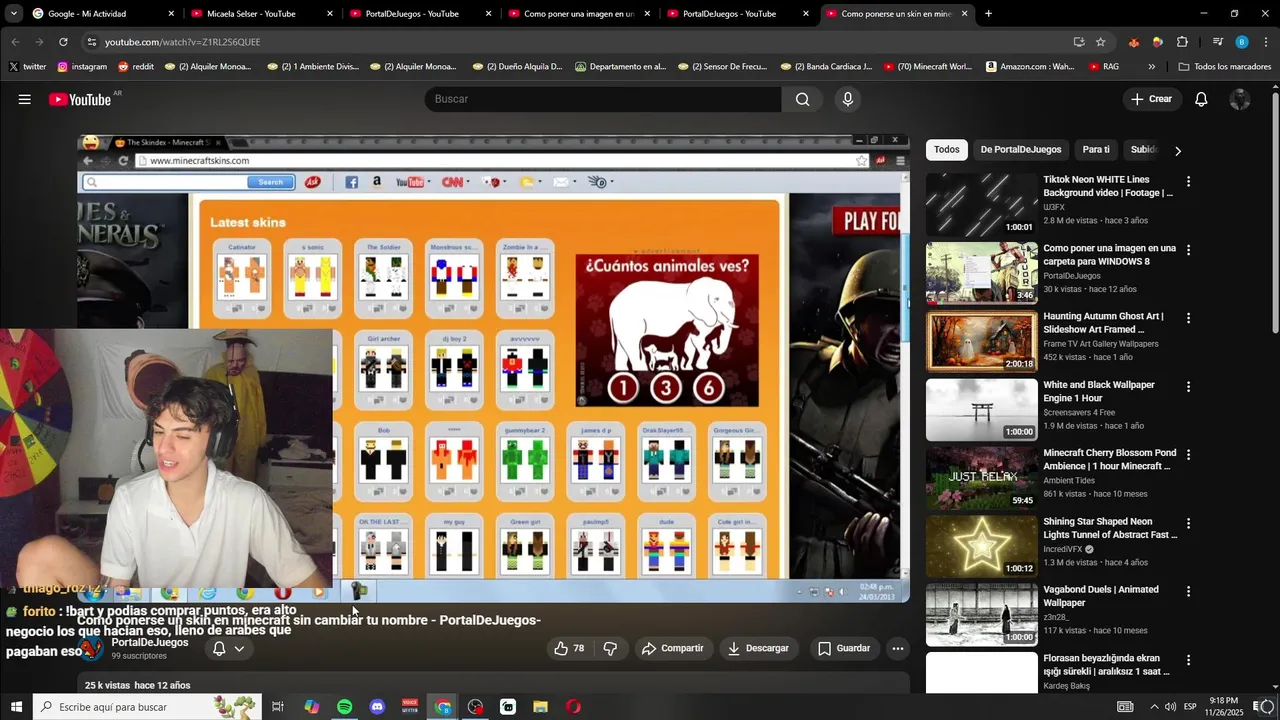The width and height of the screenshot is (1280, 720).
Task: Select the Para ti filter chip
Action: pos(1096,150)
